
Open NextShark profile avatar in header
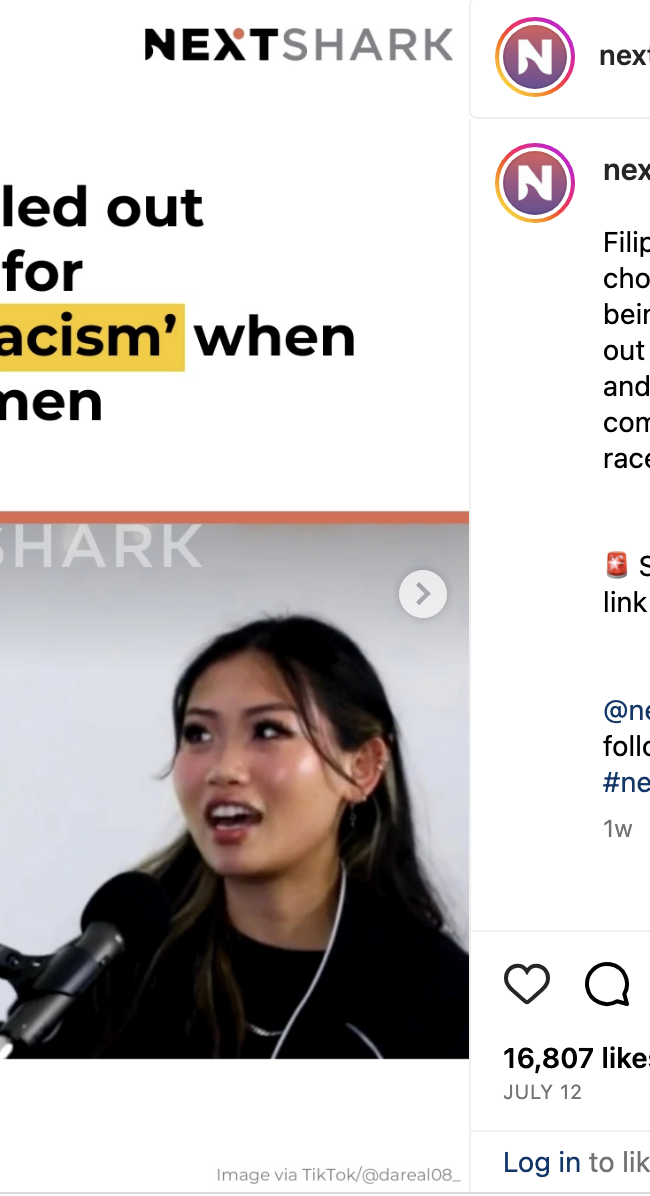pyautogui.click(x=535, y=57)
